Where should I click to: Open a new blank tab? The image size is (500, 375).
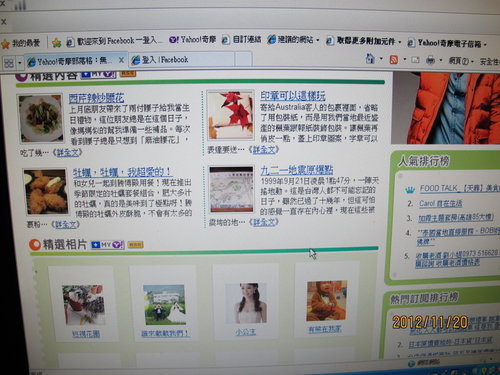click(x=243, y=59)
